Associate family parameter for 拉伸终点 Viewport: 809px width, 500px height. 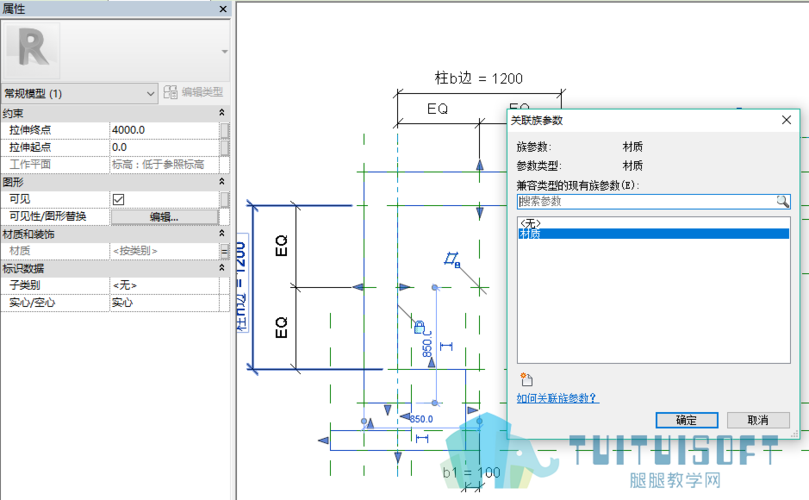click(224, 130)
